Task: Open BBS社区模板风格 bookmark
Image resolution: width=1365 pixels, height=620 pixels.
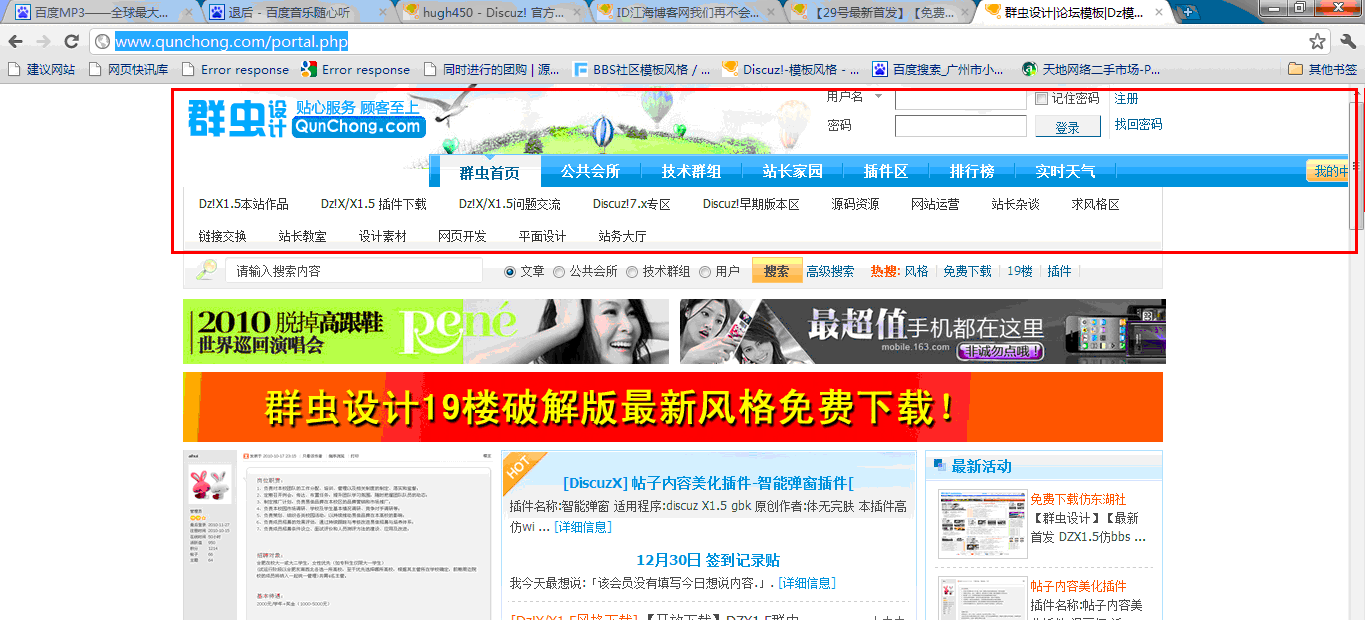Action: (x=641, y=69)
